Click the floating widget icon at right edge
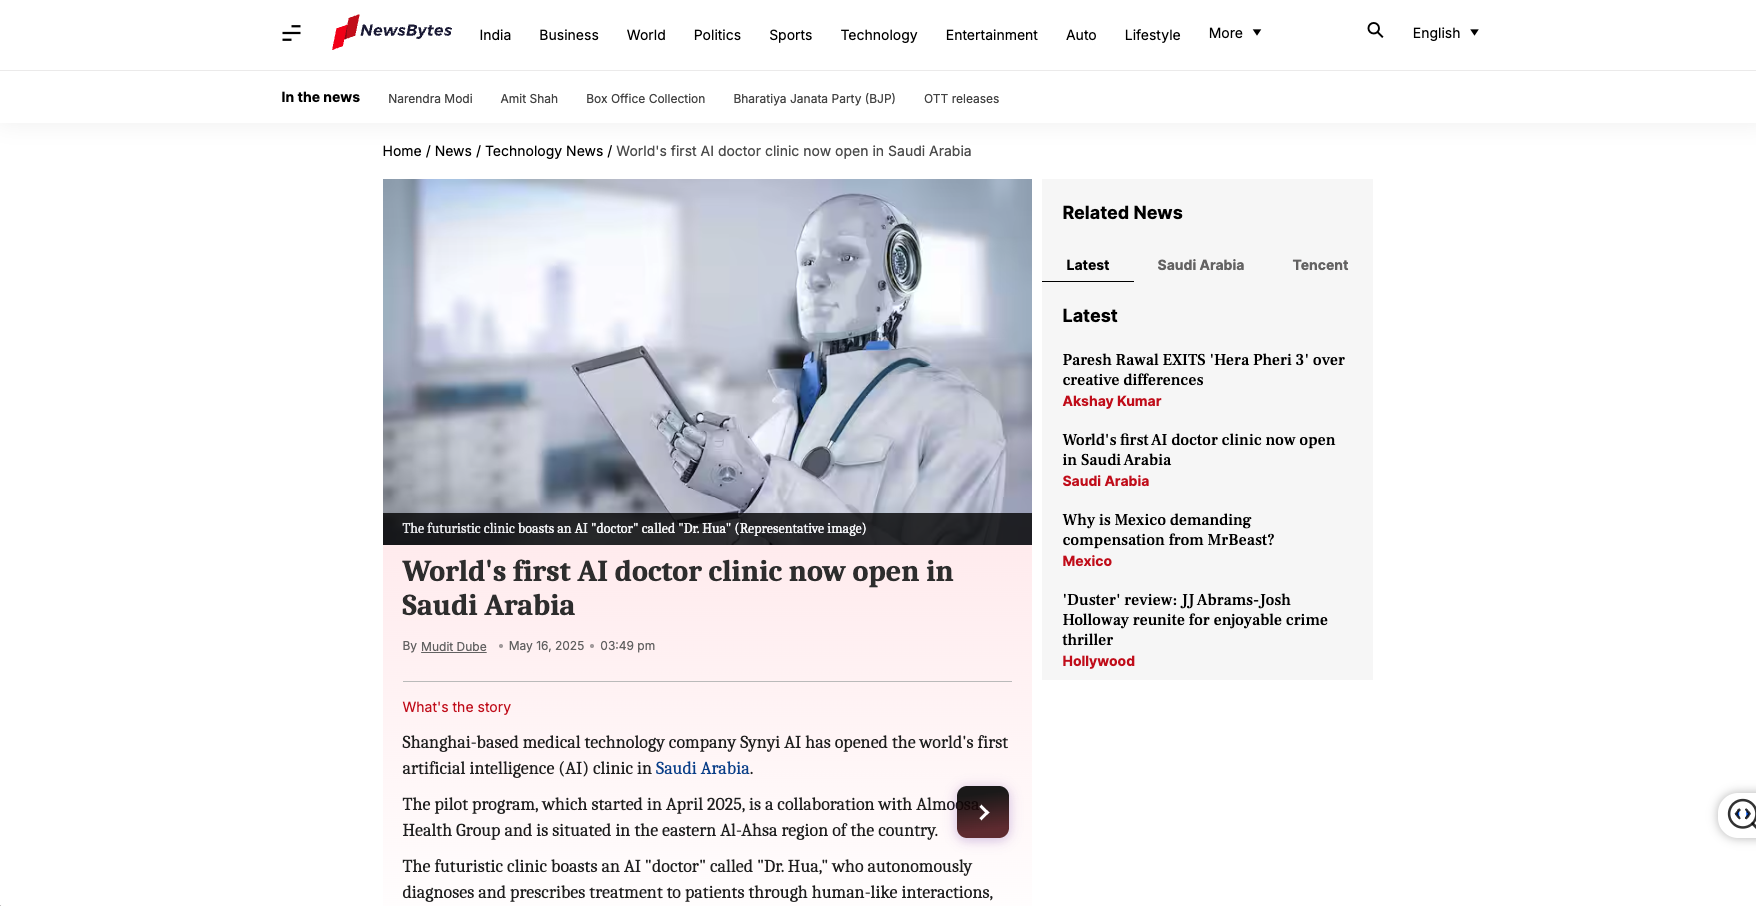 1740,814
